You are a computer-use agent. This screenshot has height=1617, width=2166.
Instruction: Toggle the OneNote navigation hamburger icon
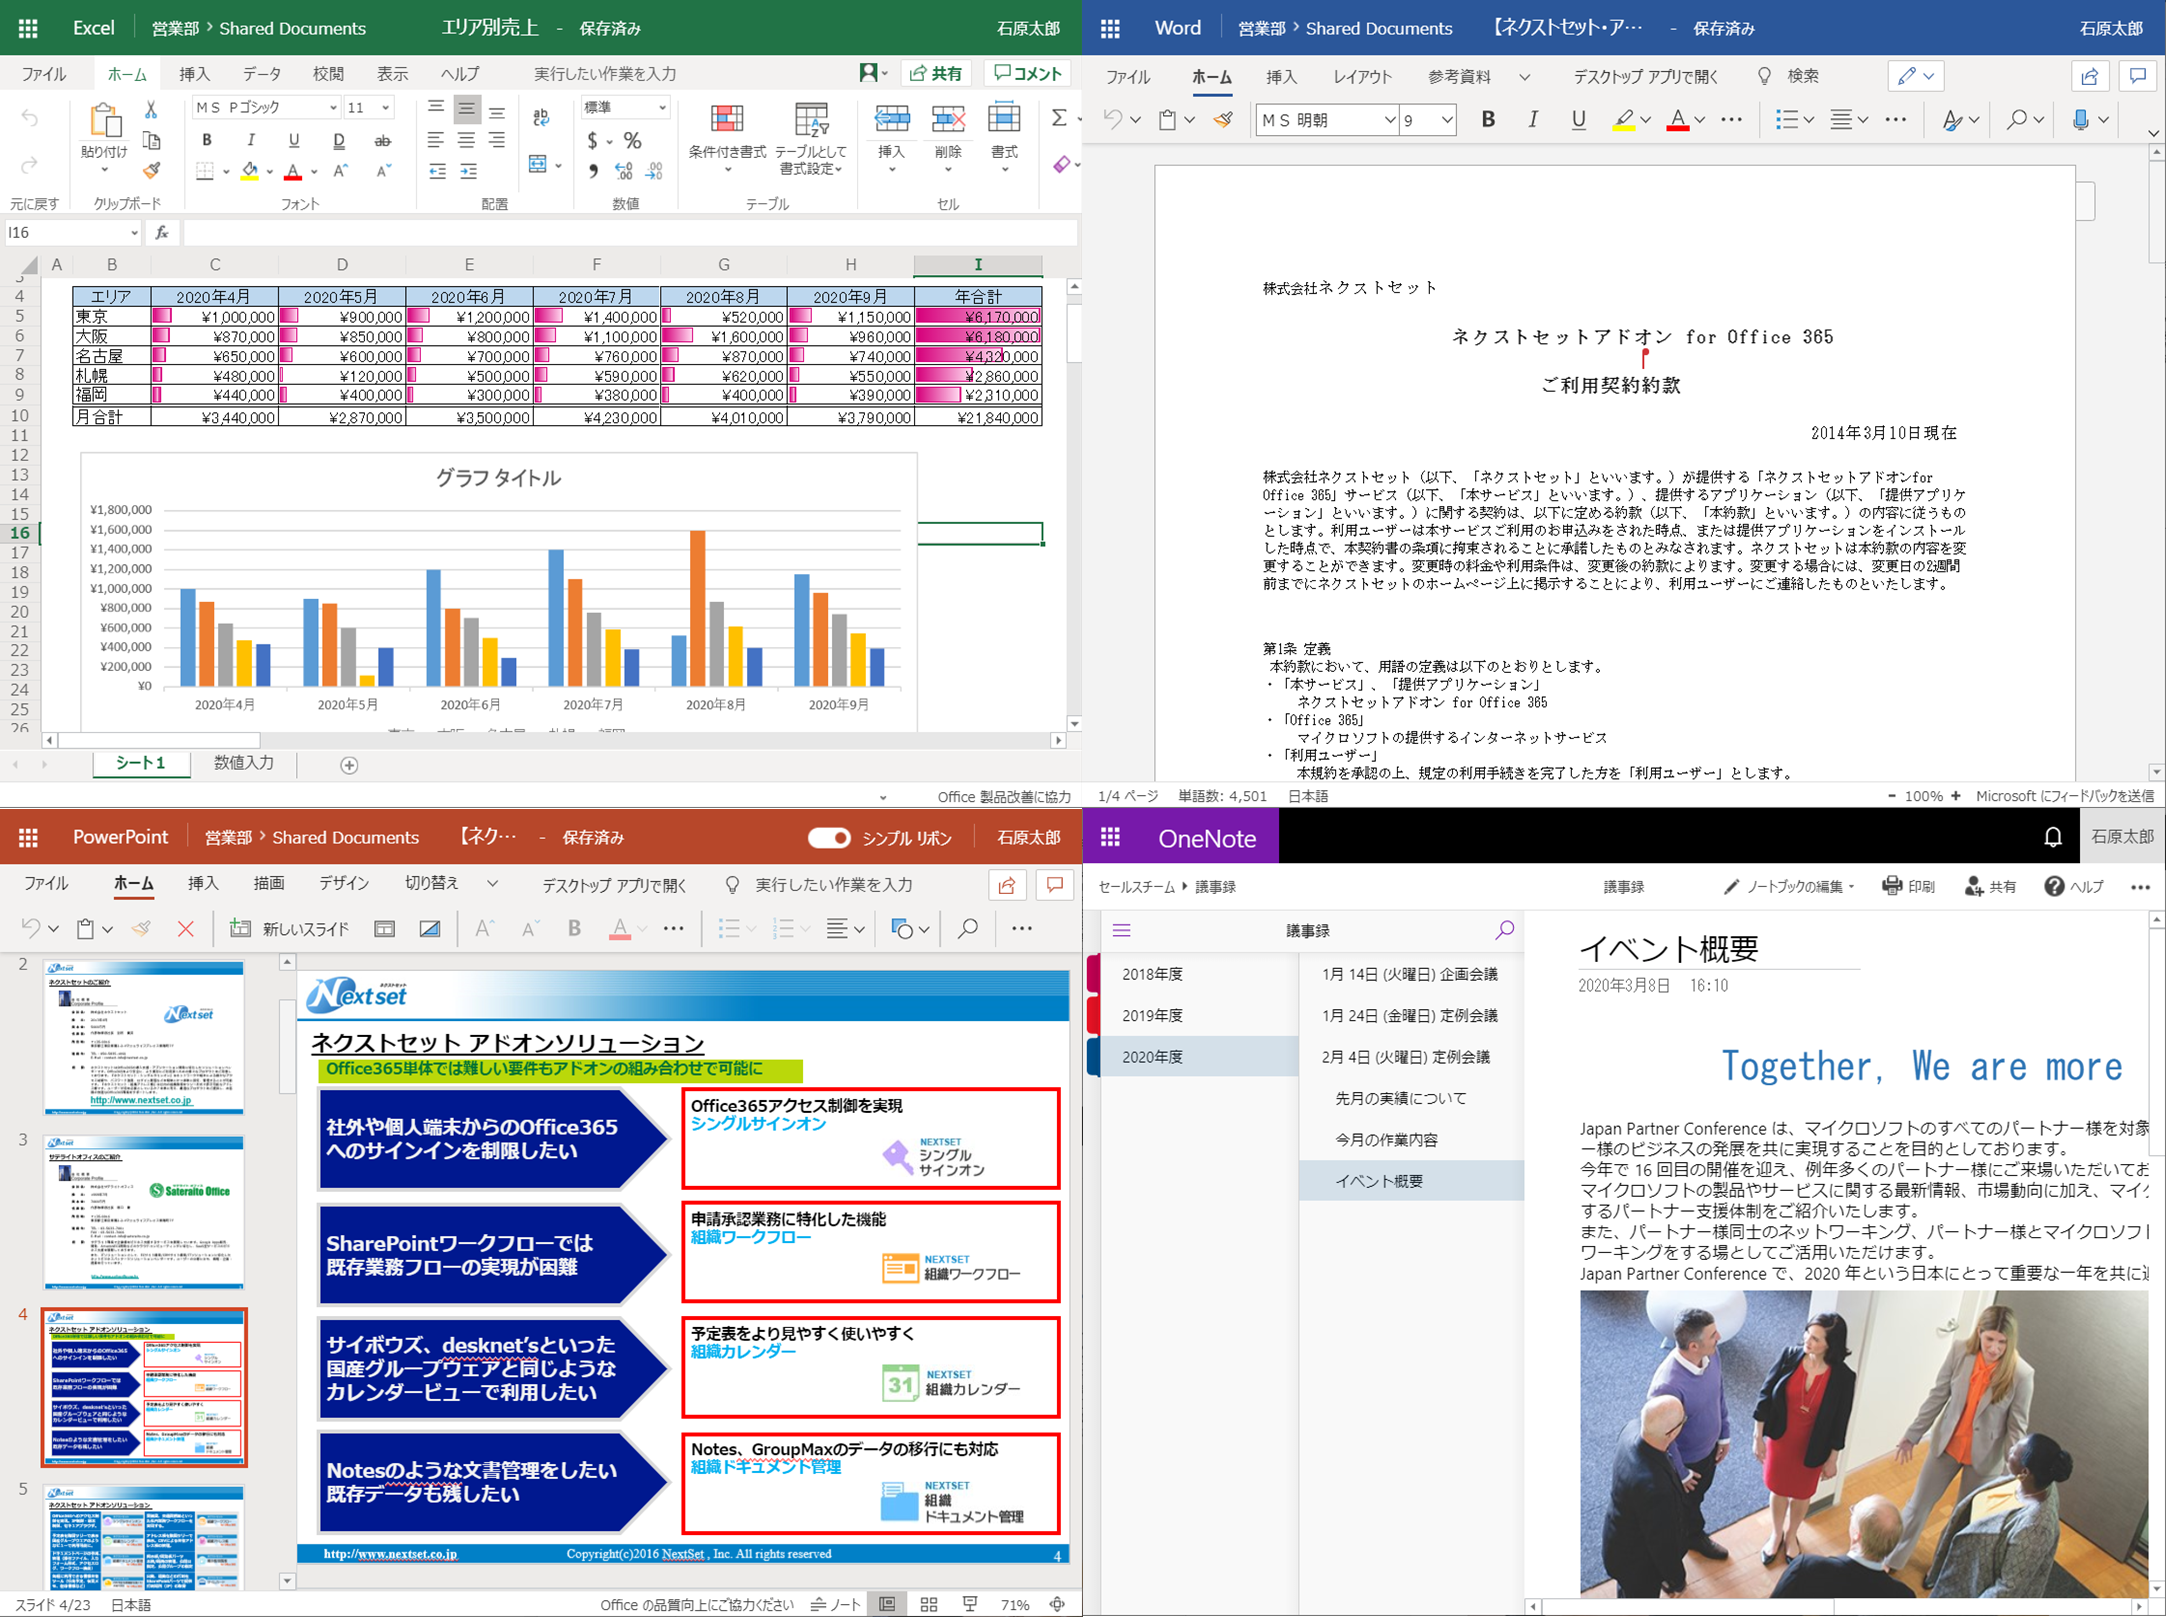pos(1121,931)
